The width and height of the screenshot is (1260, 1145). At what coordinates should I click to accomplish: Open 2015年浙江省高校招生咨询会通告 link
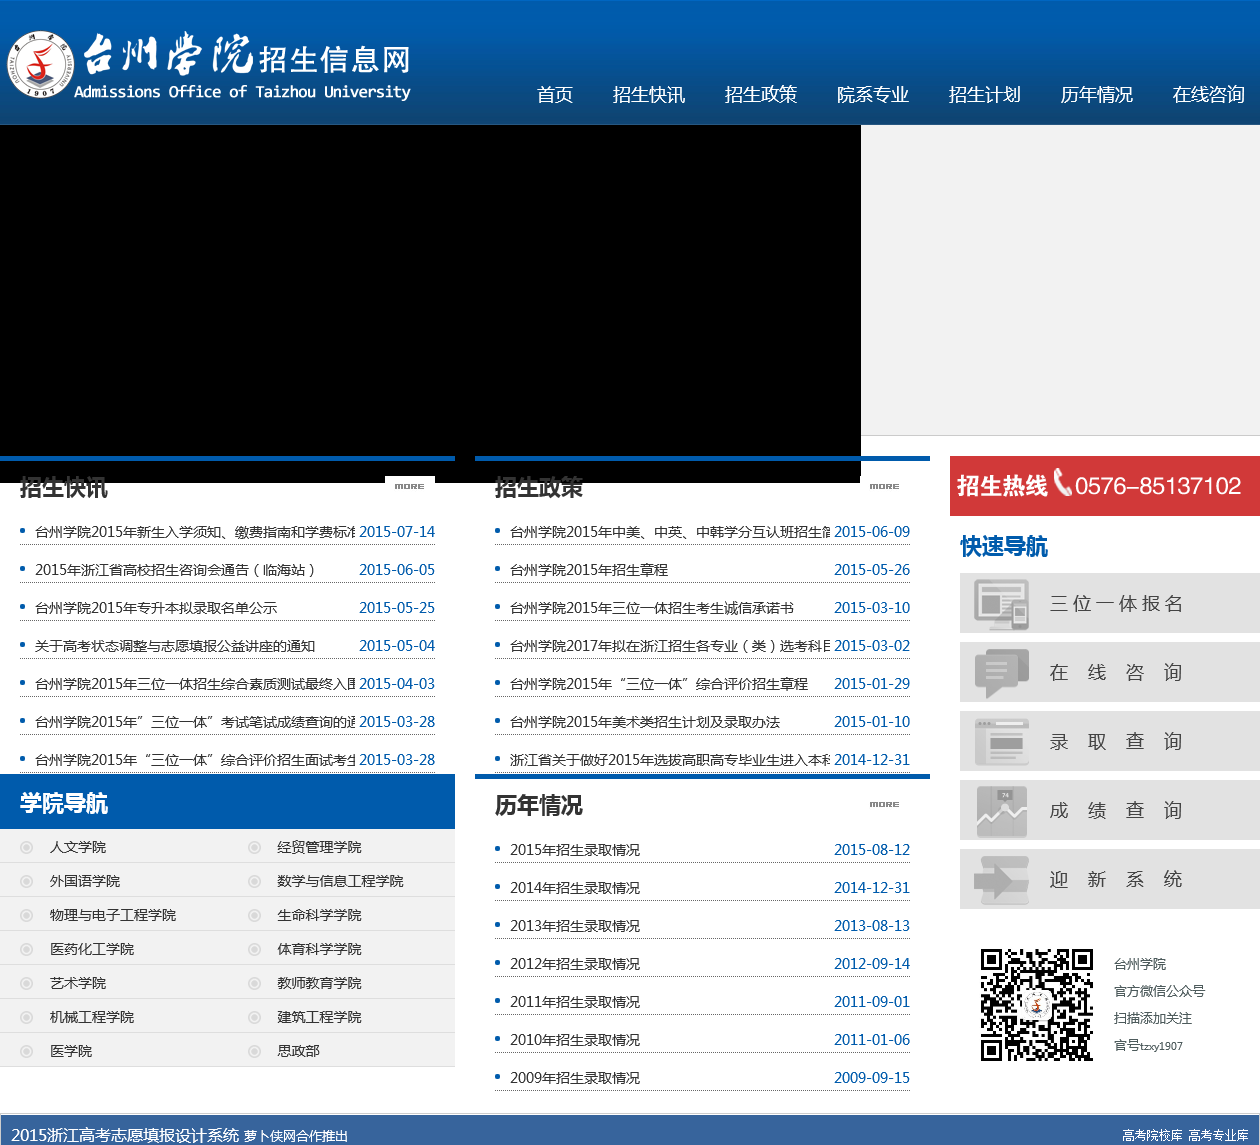click(175, 570)
